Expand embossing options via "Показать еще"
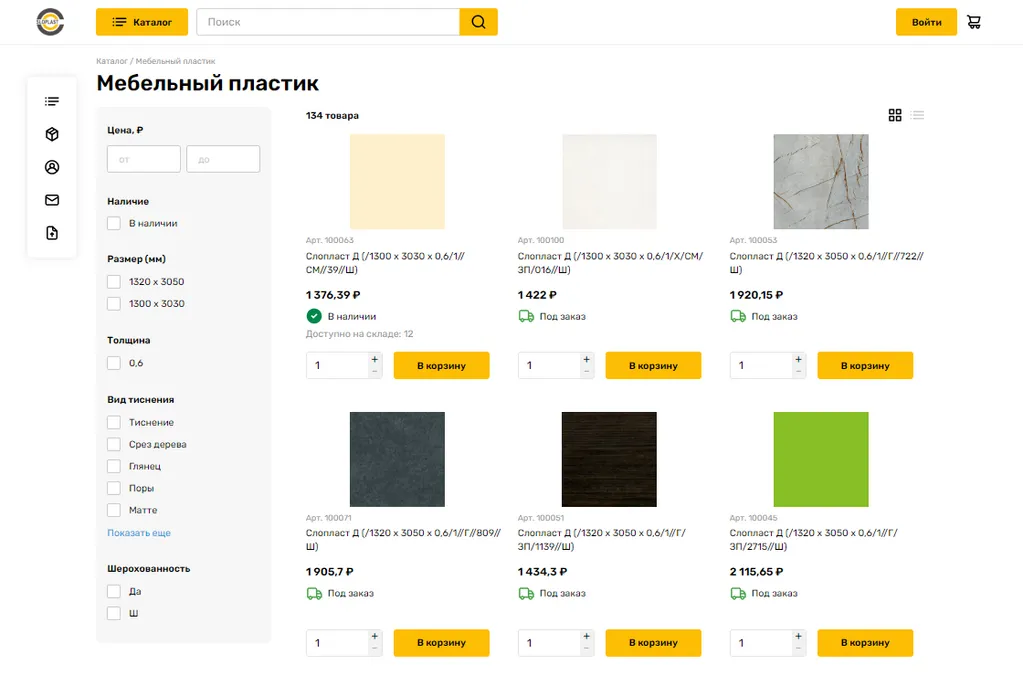Screen dimensions: 1023x675 pyautogui.click(x=139, y=533)
